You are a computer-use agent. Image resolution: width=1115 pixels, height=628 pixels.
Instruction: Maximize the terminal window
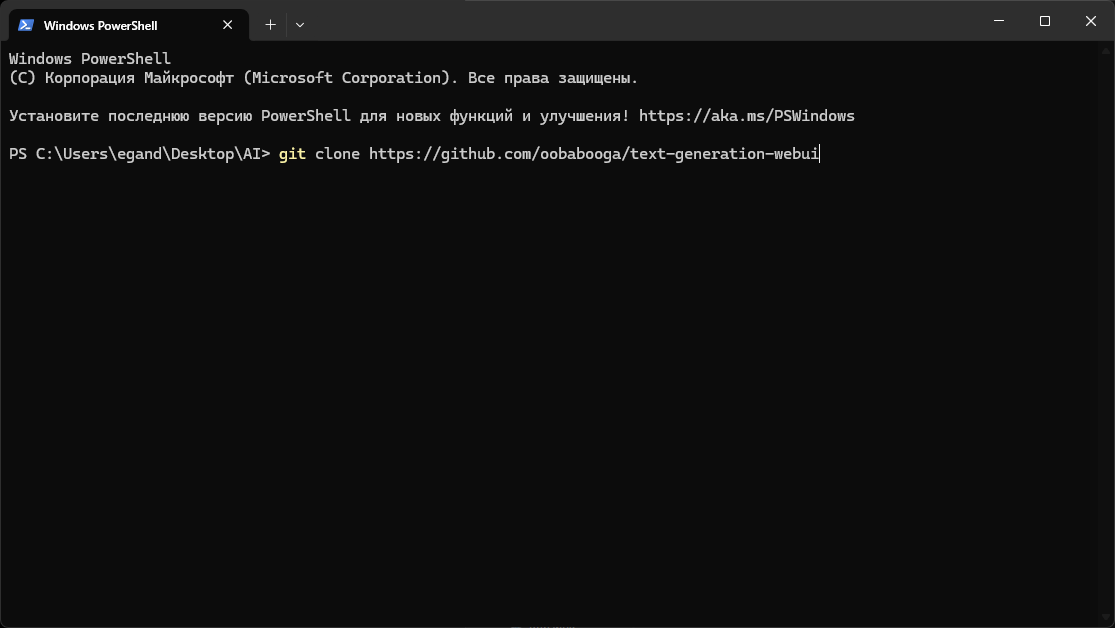pos(1044,21)
